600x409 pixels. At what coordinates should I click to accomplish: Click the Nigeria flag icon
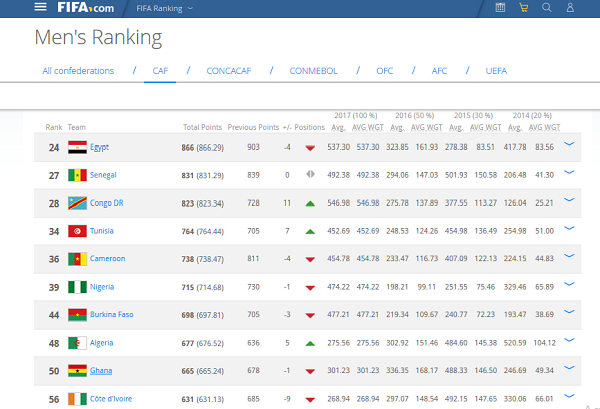[x=77, y=287]
